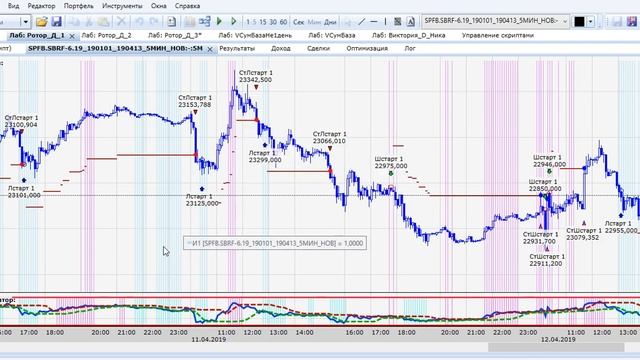
Task: Click the greyed paste toolbar icon
Action: (104, 22)
